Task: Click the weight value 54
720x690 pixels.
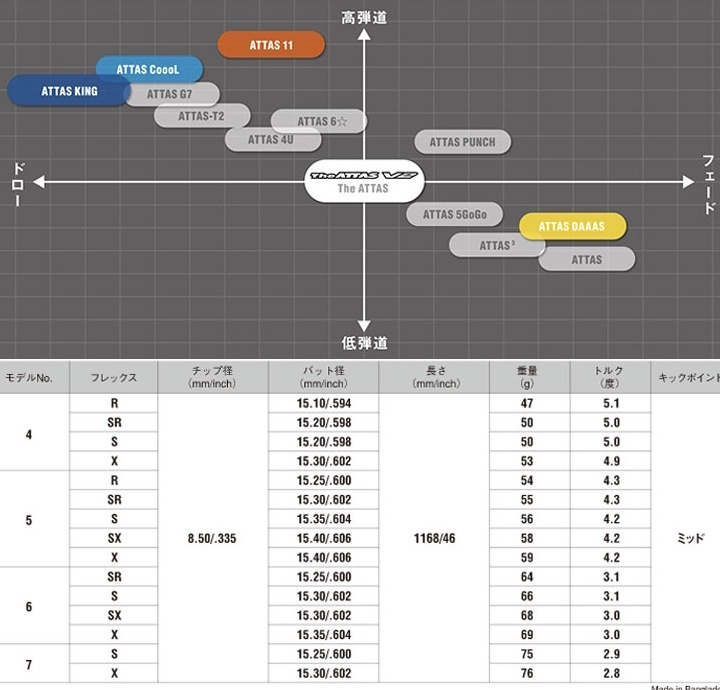Action: (x=527, y=480)
